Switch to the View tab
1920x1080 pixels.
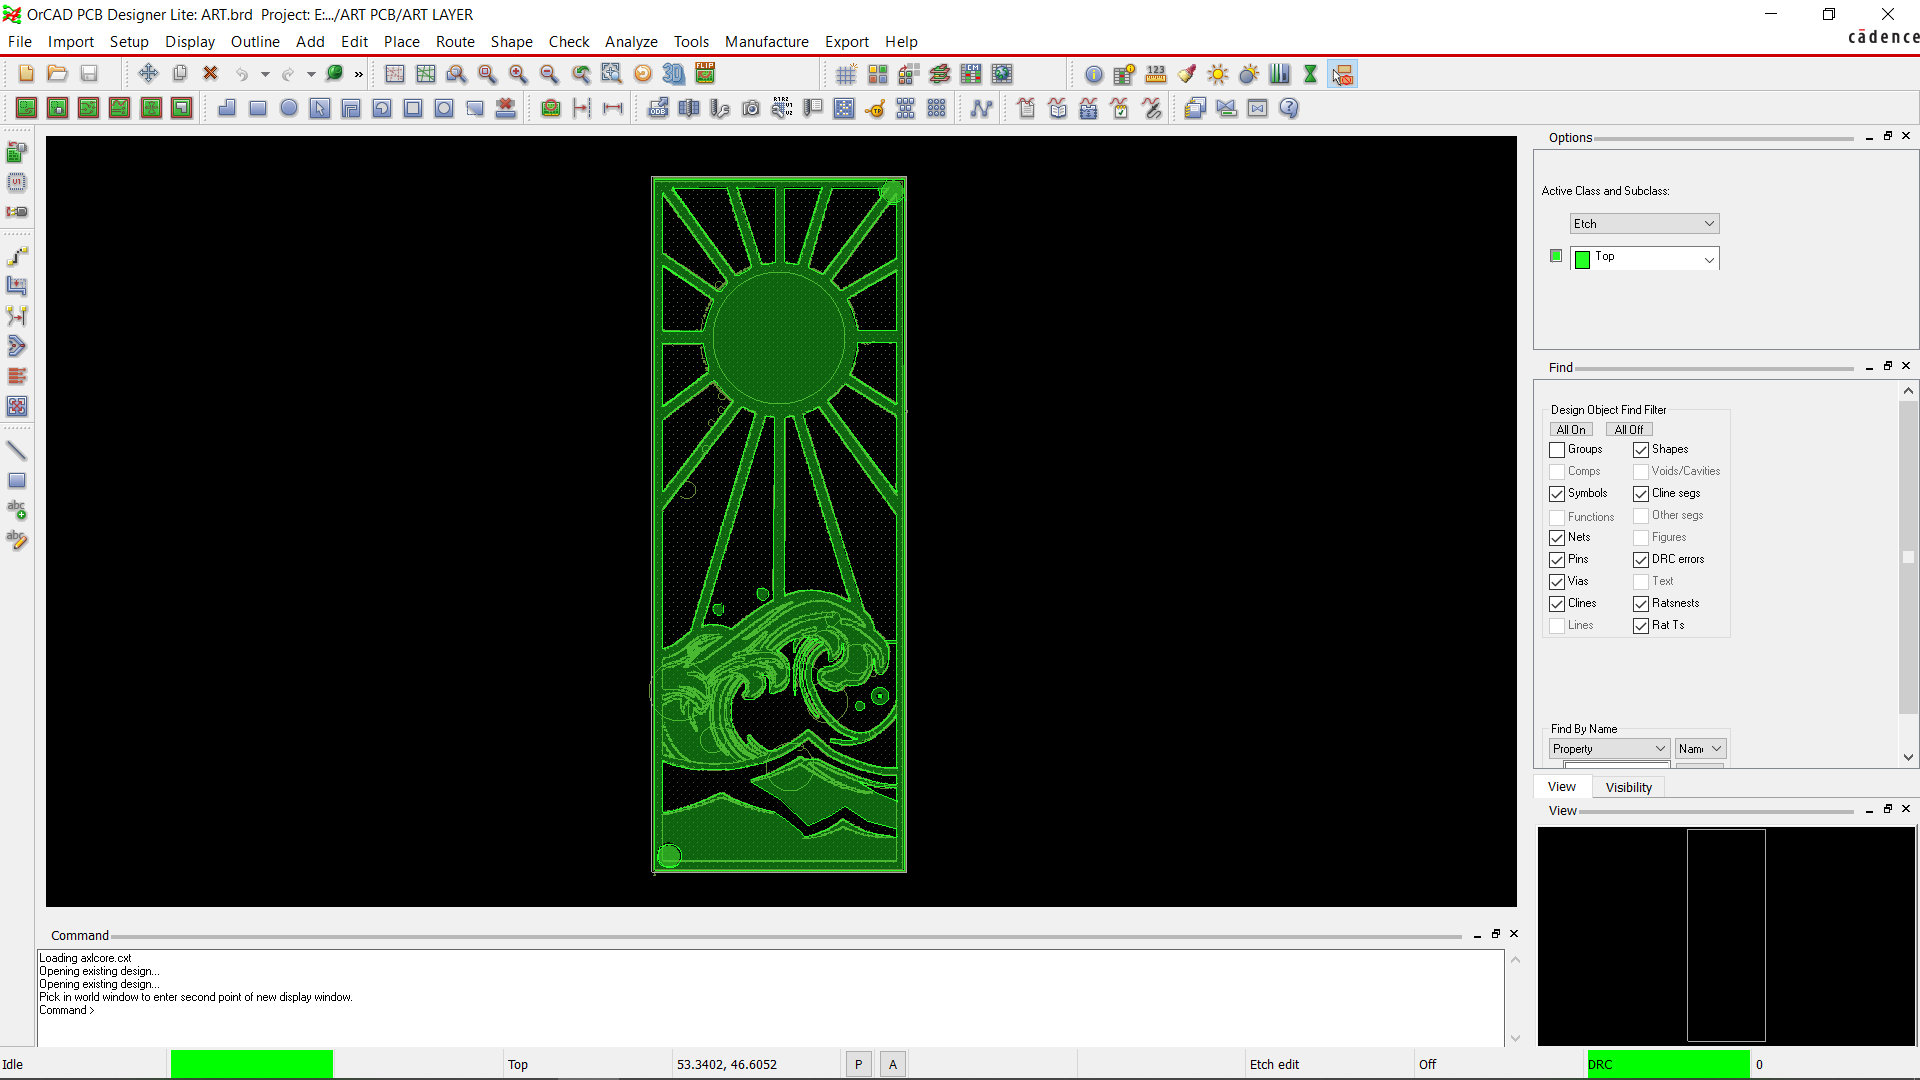click(x=1562, y=787)
